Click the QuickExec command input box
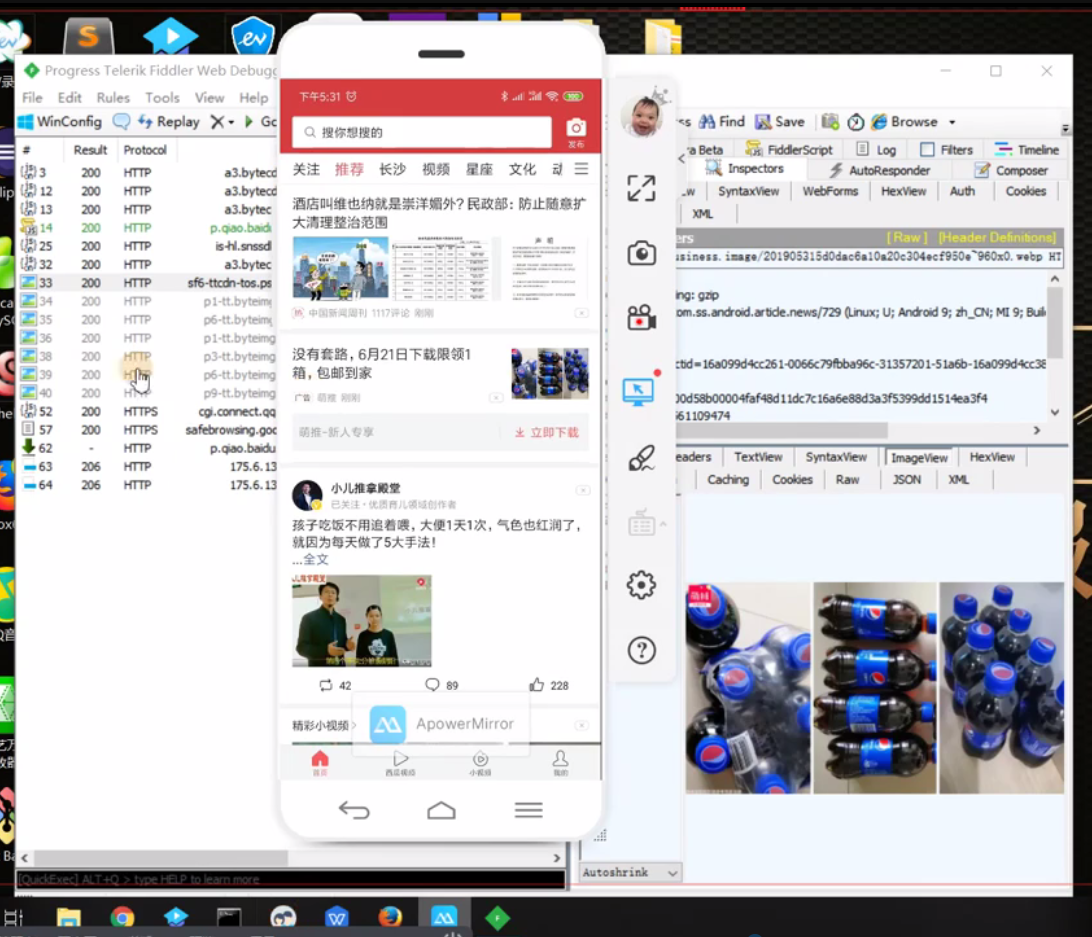 click(x=290, y=879)
